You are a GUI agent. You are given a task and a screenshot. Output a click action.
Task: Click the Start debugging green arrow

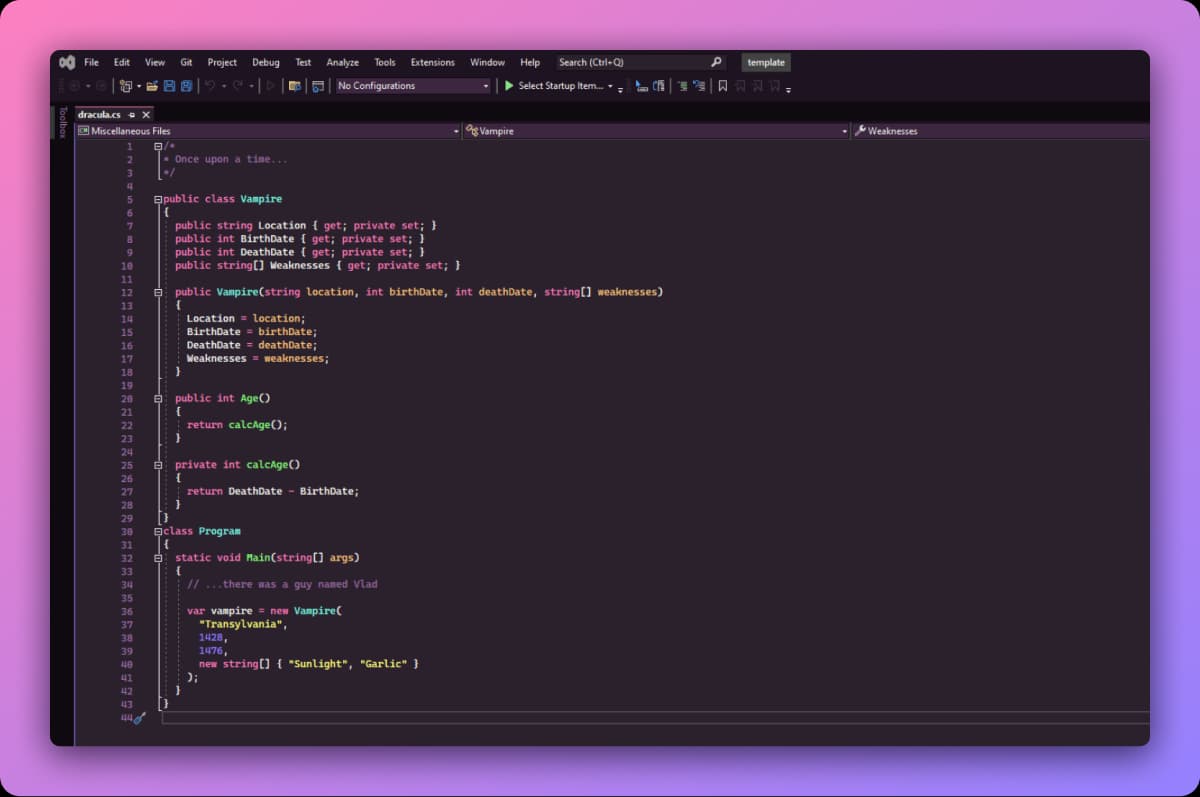511,86
